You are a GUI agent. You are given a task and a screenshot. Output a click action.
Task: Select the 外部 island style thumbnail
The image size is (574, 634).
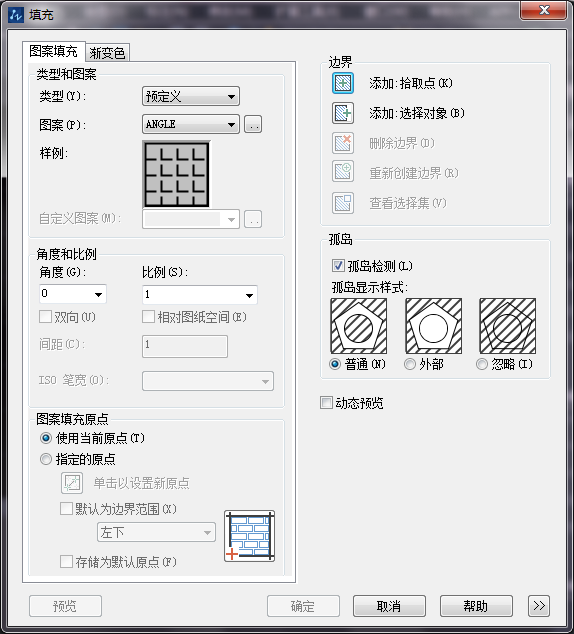pos(433,326)
